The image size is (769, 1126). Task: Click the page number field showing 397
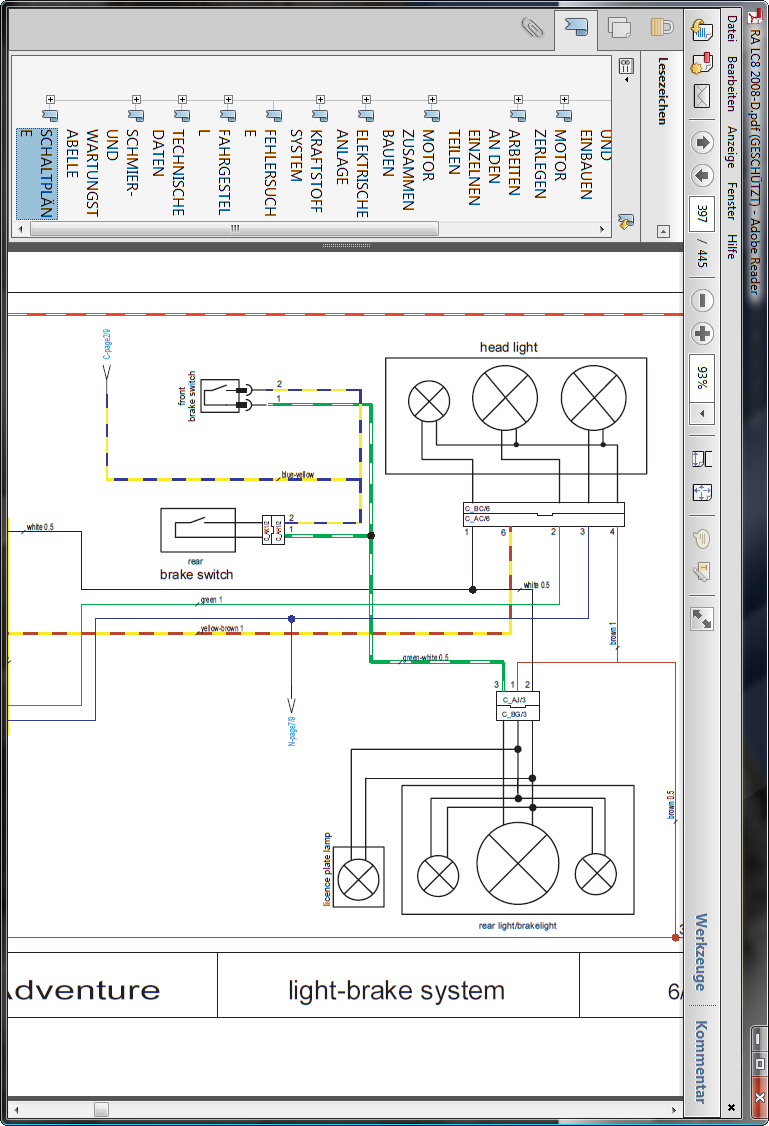tap(702, 214)
